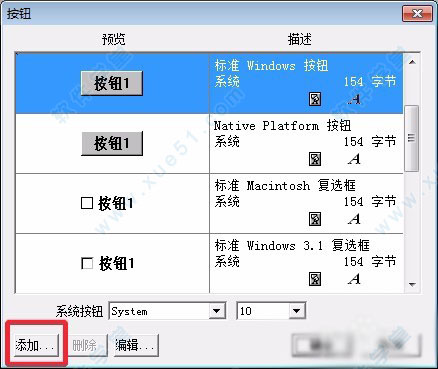Click the graphic icon in 标准 Windows 按钮 row
438x369 pixels.
[x=315, y=99]
